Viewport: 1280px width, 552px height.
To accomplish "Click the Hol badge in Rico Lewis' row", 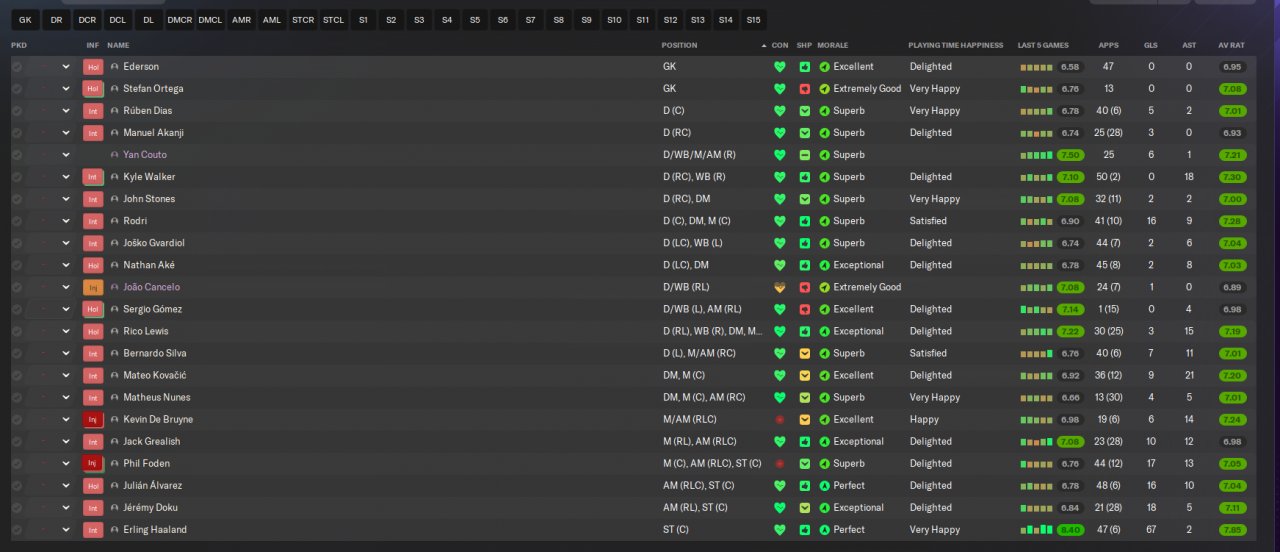I will click(x=93, y=331).
